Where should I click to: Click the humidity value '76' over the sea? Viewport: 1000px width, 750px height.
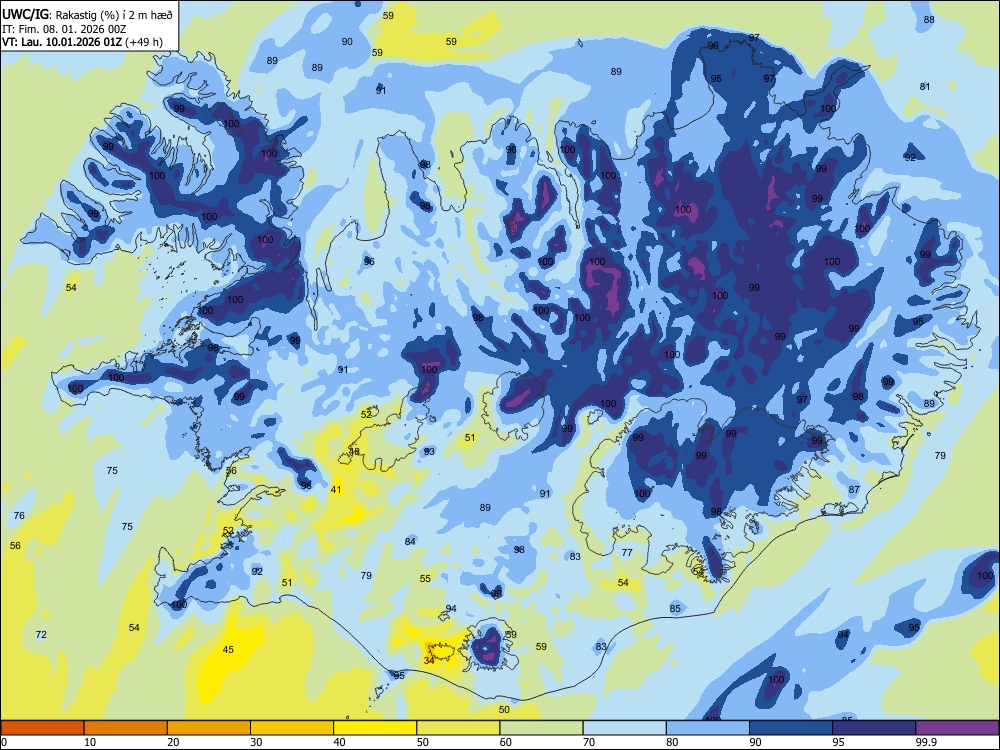point(19,515)
